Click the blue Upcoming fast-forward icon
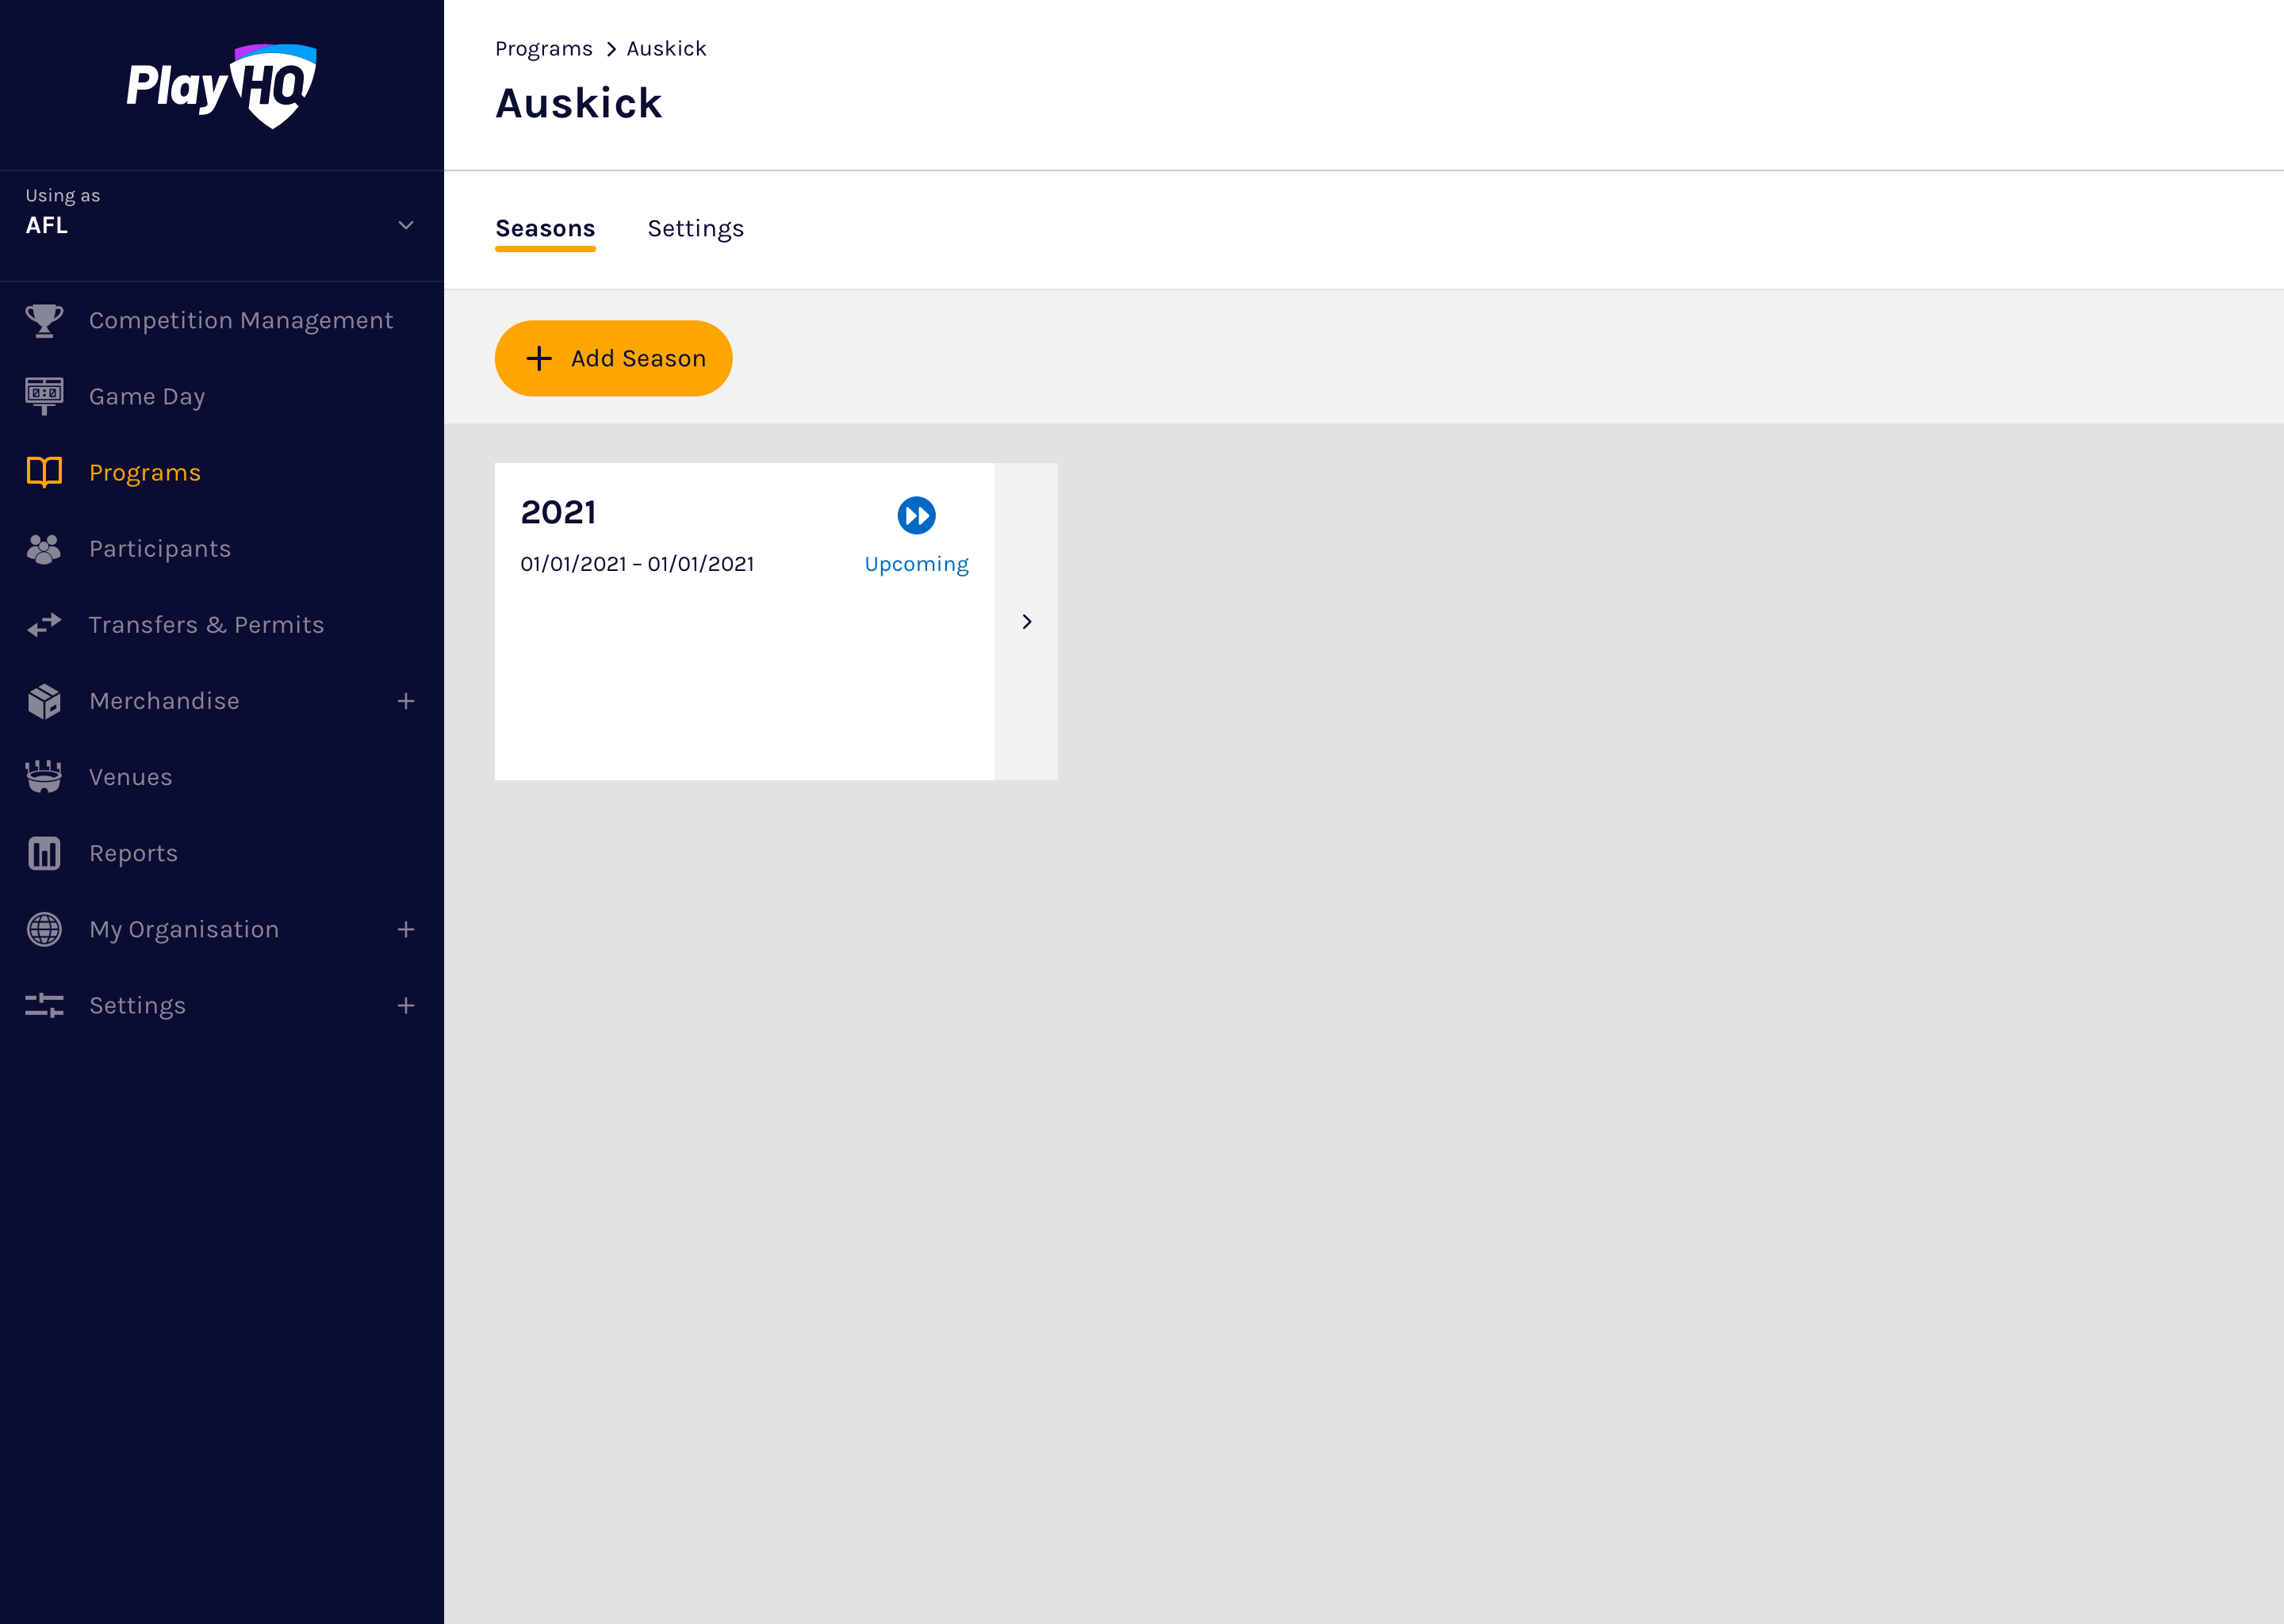The height and width of the screenshot is (1624, 2284). click(x=916, y=515)
